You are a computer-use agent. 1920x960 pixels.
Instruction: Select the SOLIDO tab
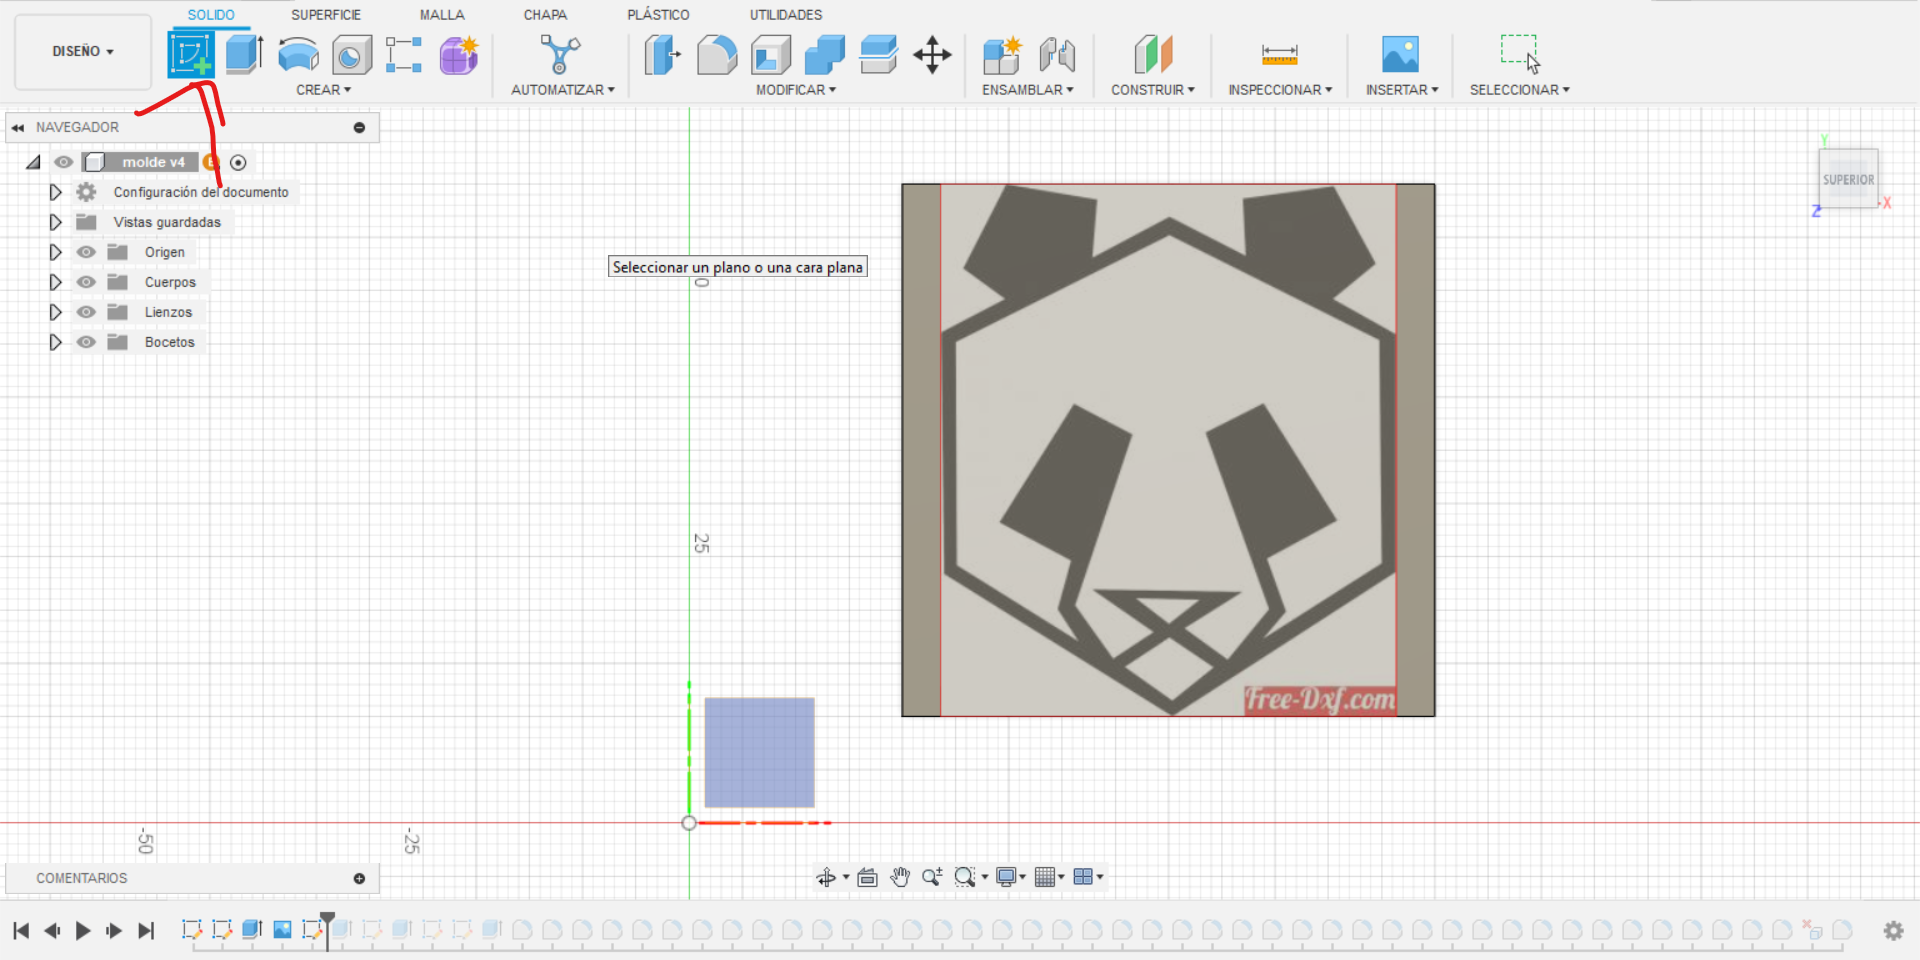pyautogui.click(x=211, y=15)
